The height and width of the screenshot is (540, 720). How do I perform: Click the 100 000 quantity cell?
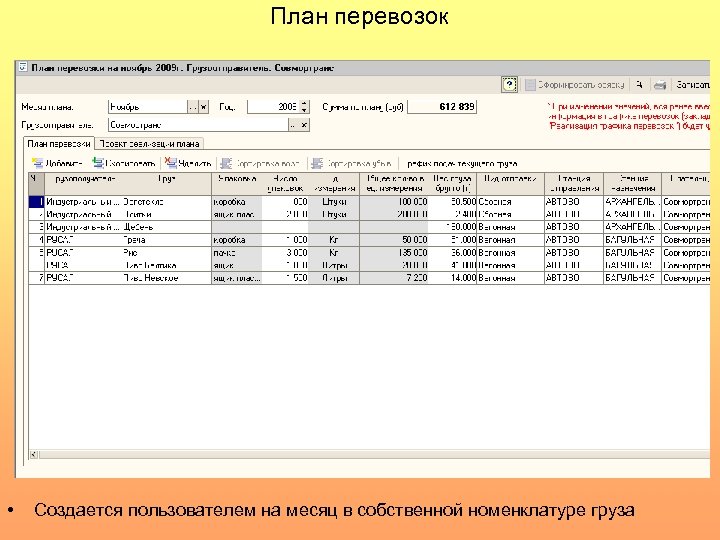394,202
